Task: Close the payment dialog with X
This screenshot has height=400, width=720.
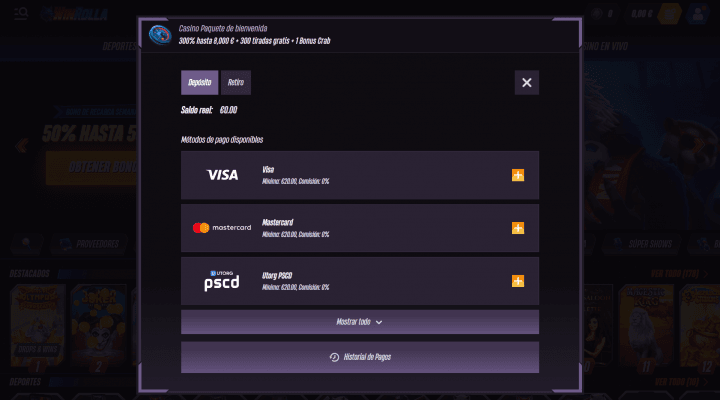Action: (527, 83)
